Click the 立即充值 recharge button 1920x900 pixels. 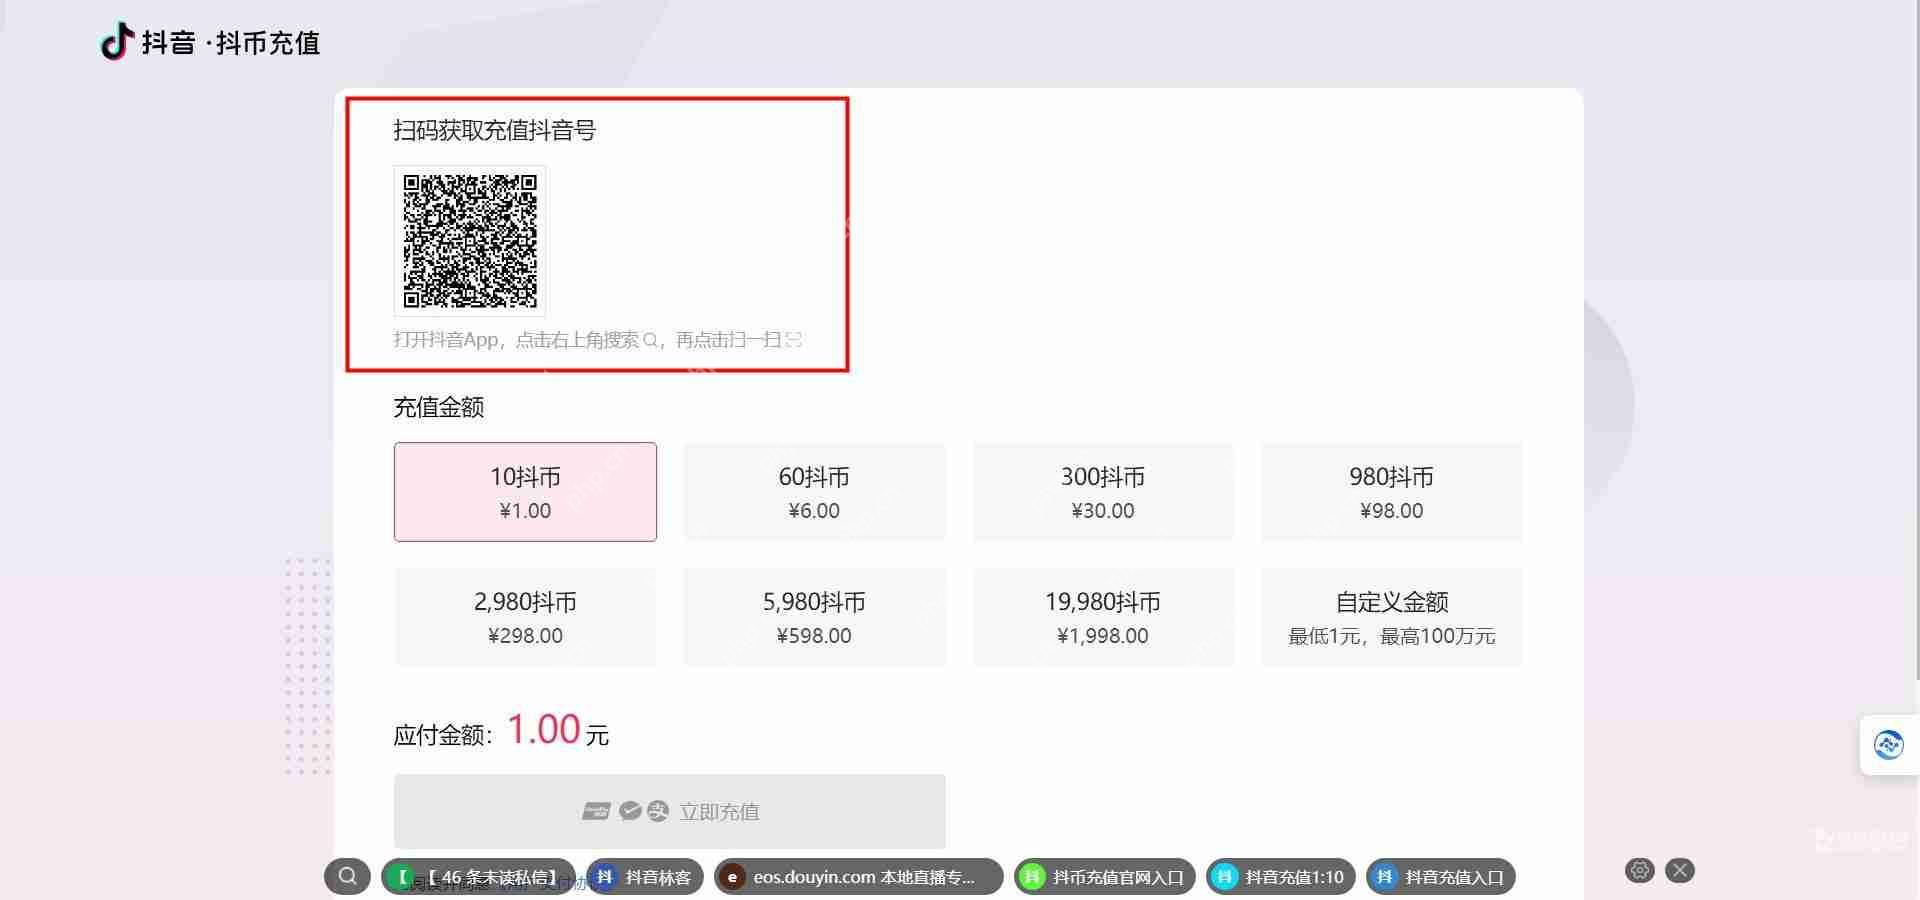click(669, 811)
